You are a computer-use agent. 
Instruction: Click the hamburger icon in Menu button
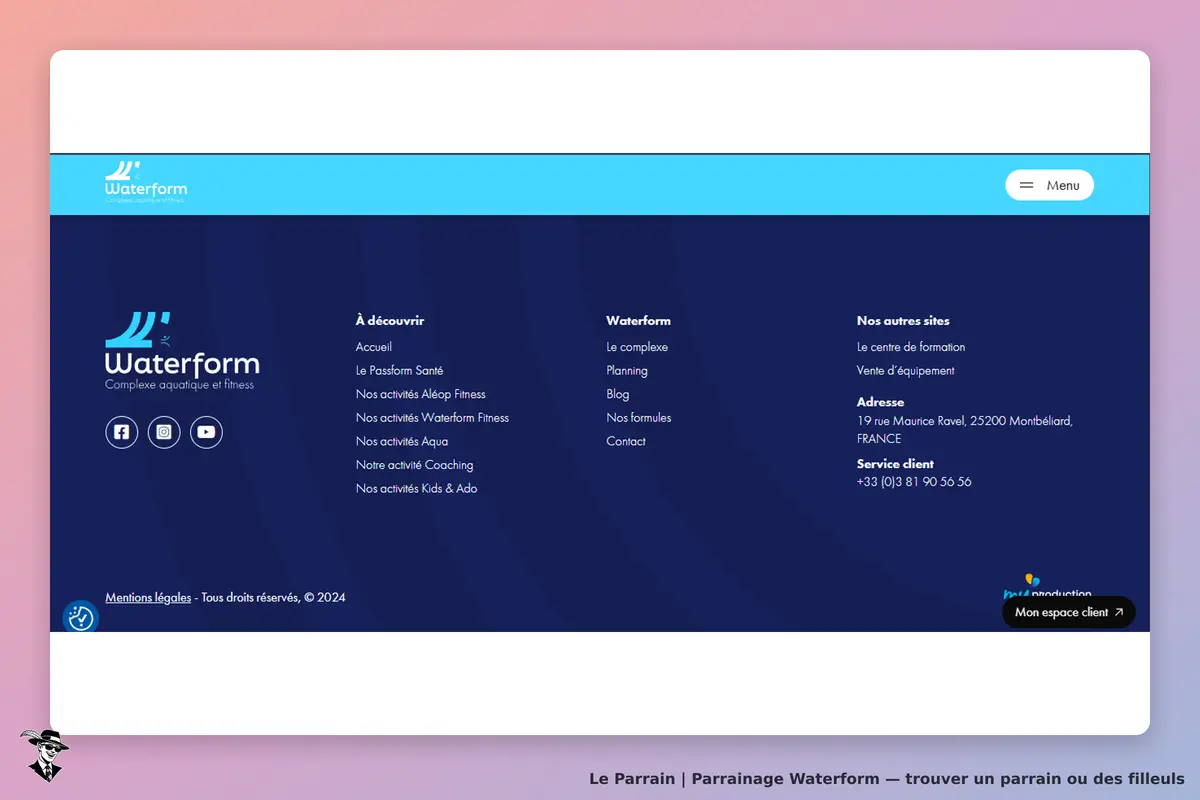click(x=1026, y=185)
